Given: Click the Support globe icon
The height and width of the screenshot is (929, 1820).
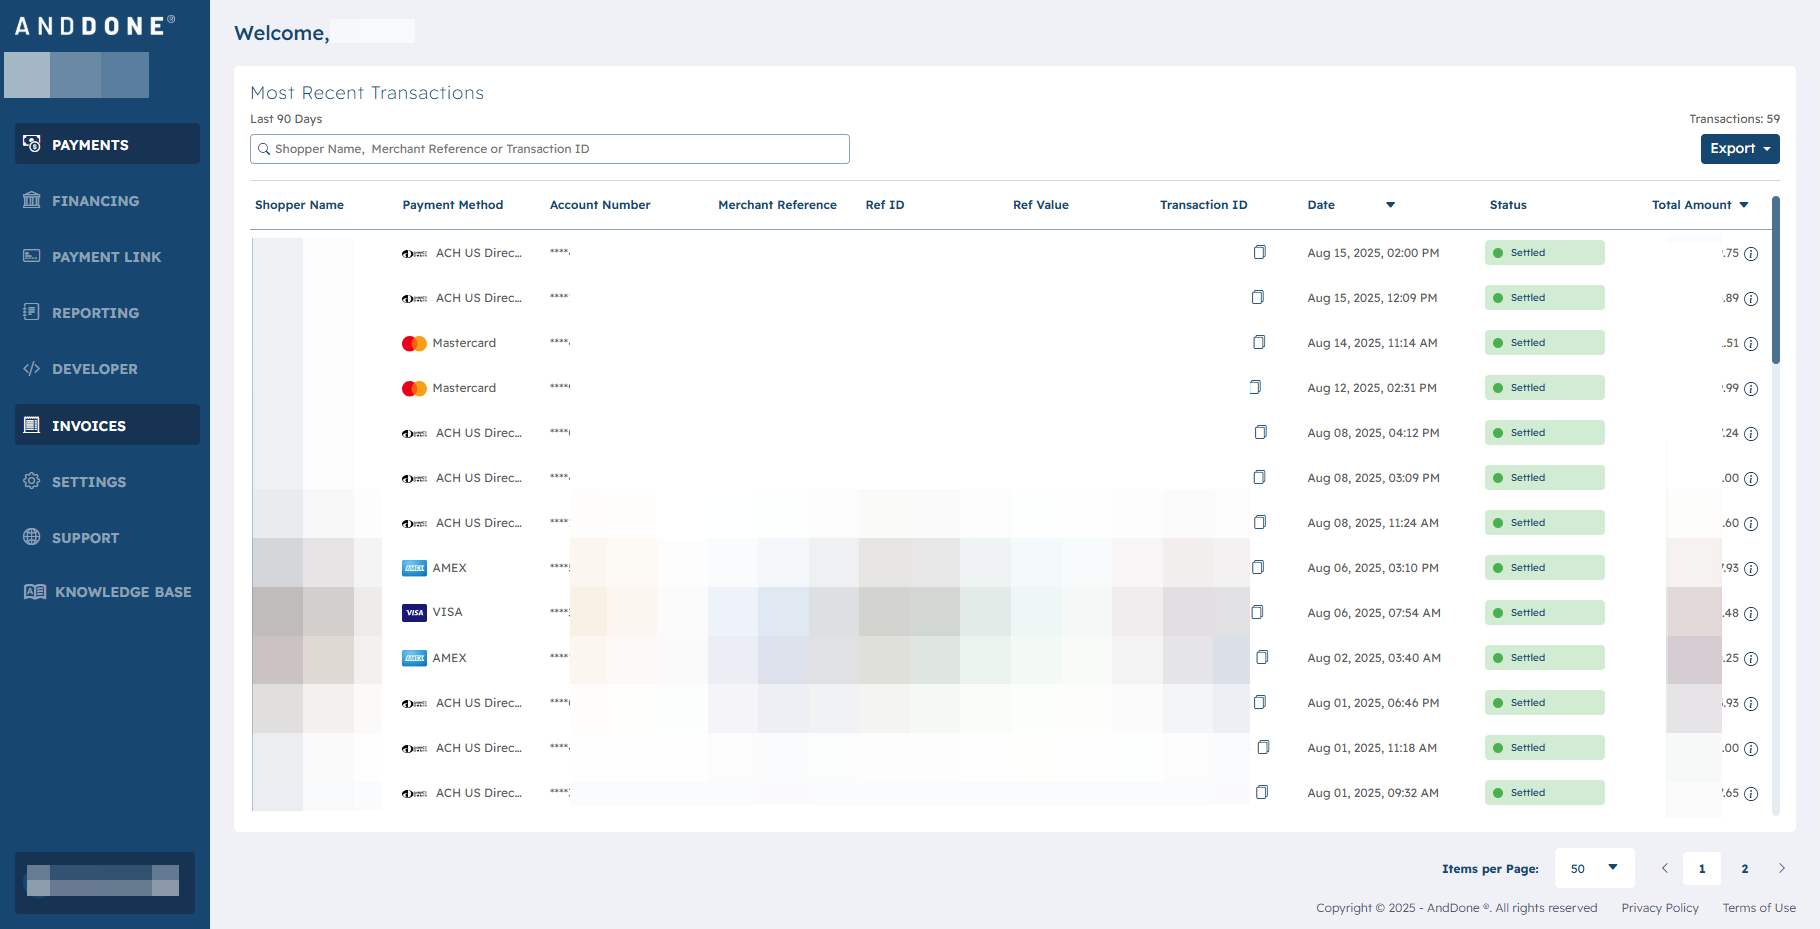Looking at the screenshot, I should pos(32,537).
